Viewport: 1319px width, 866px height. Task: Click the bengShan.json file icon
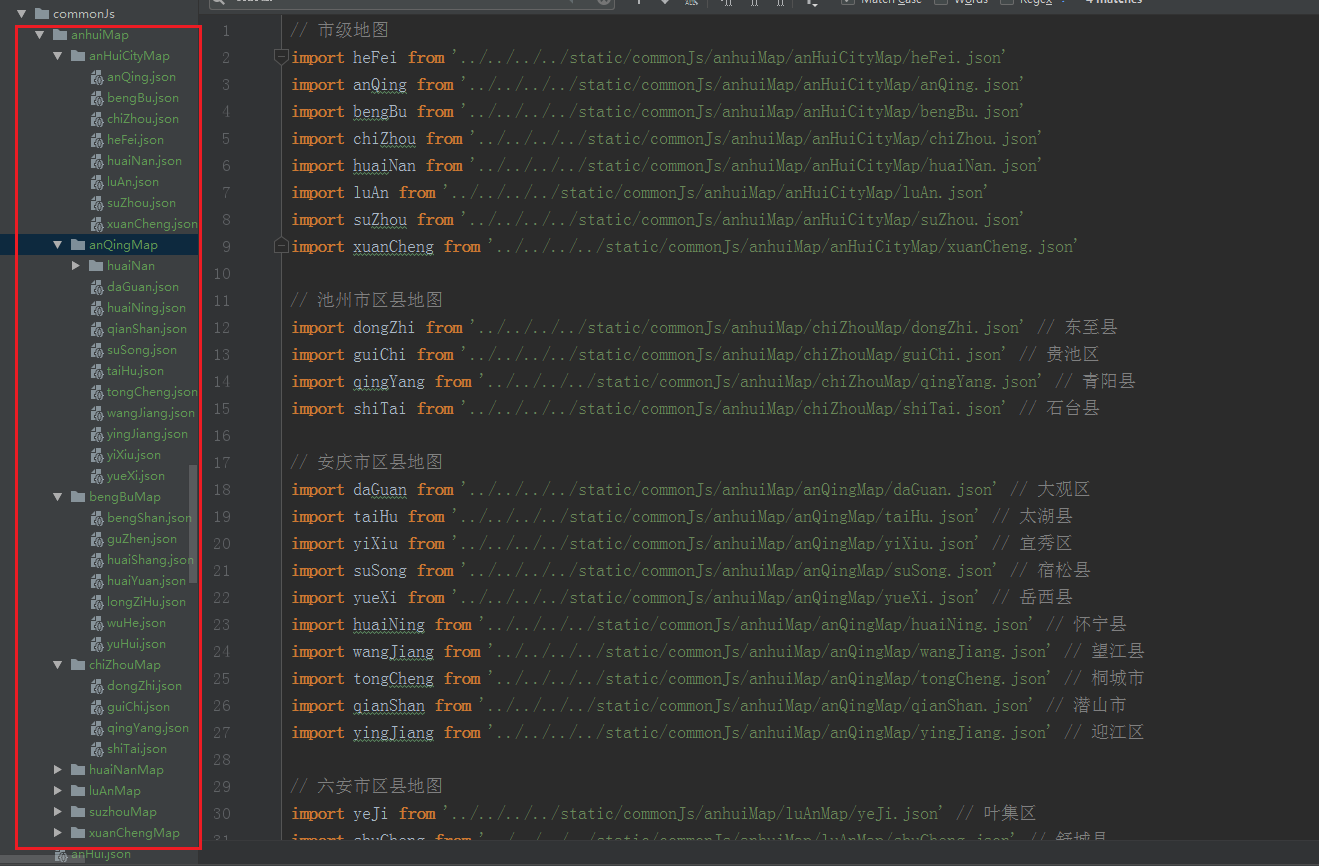[x=97, y=518]
